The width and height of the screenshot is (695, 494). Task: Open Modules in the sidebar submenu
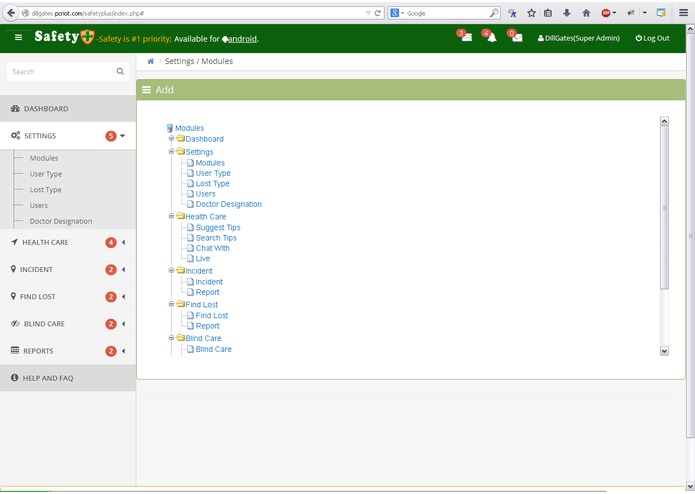[44, 158]
